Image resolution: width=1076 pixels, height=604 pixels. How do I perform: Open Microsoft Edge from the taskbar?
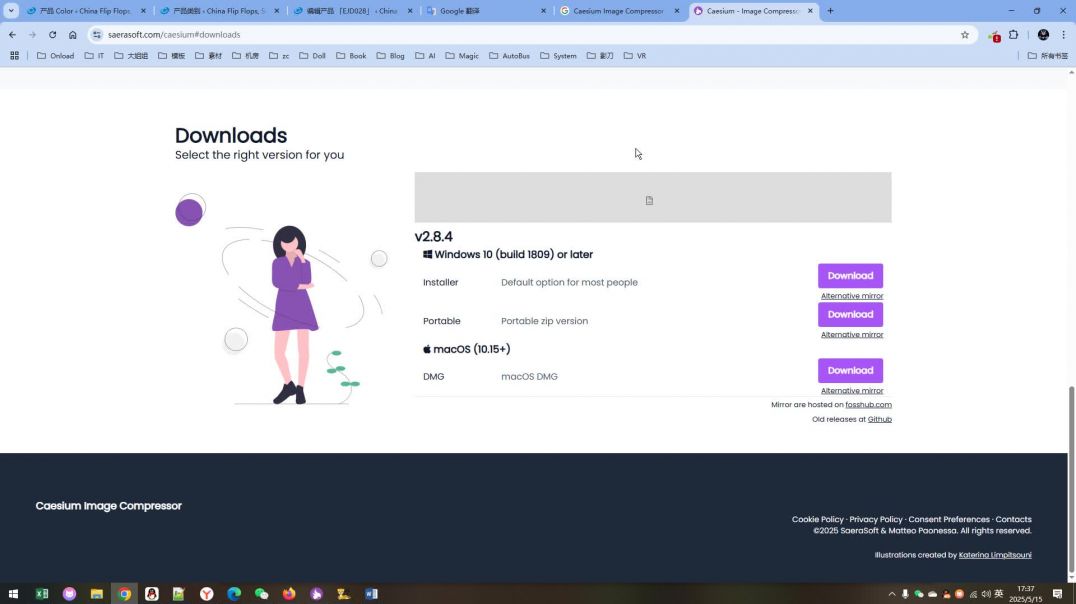tap(234, 594)
